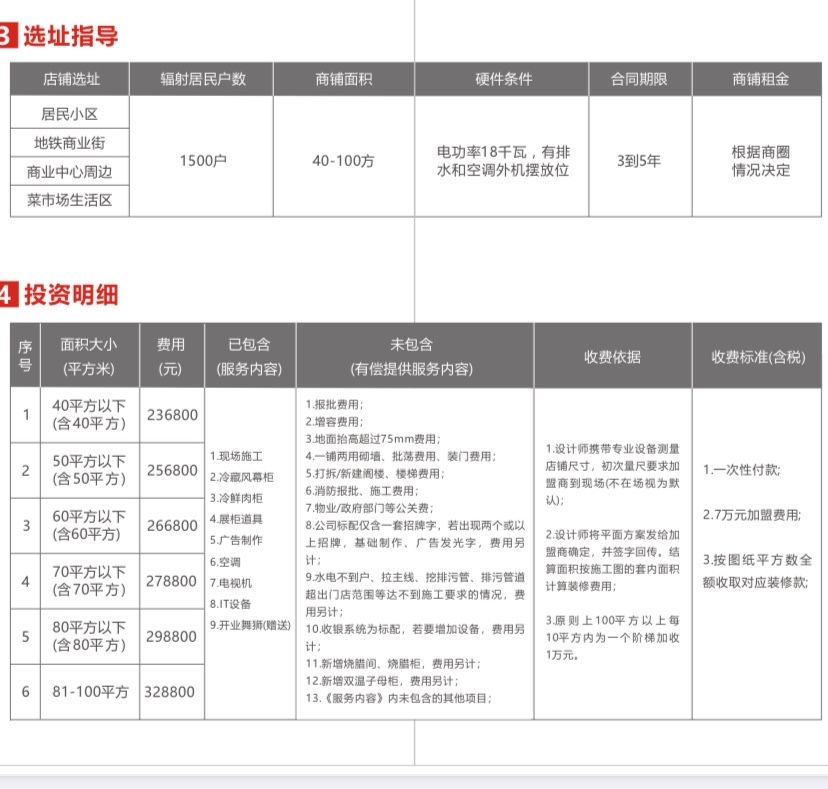Image resolution: width=828 pixels, height=789 pixels.
Task: Click the 选址指导 section heading
Action: (x=70, y=37)
